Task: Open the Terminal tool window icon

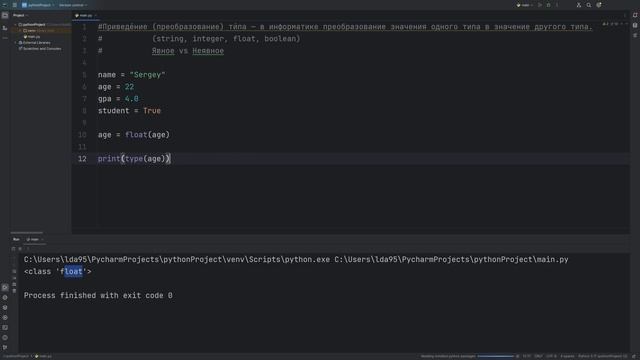Action: (5, 327)
